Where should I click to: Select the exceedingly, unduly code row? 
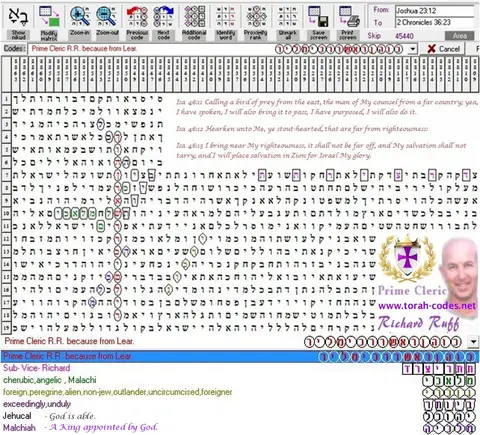click(240, 404)
